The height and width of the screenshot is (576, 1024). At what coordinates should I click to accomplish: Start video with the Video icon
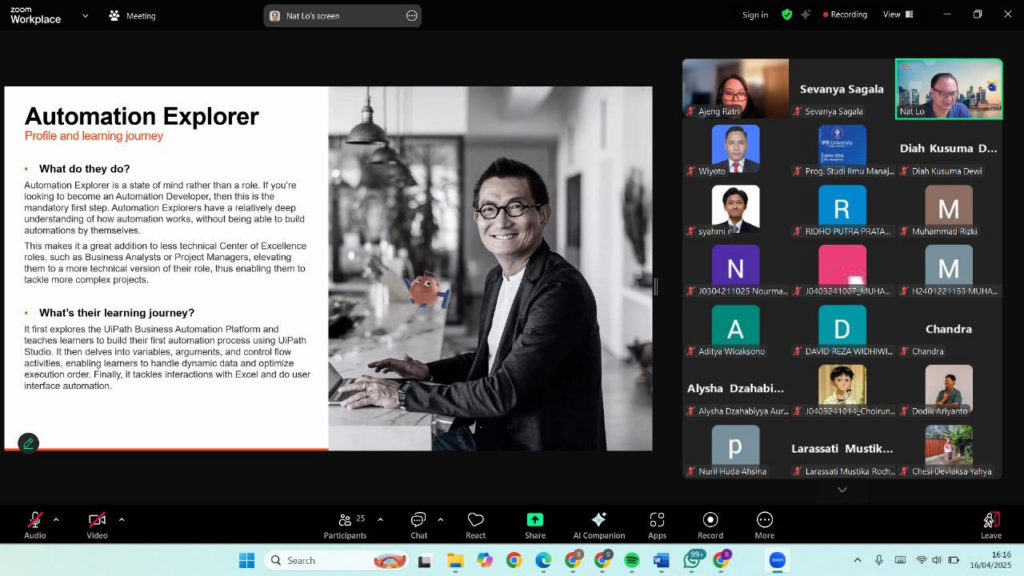click(97, 525)
